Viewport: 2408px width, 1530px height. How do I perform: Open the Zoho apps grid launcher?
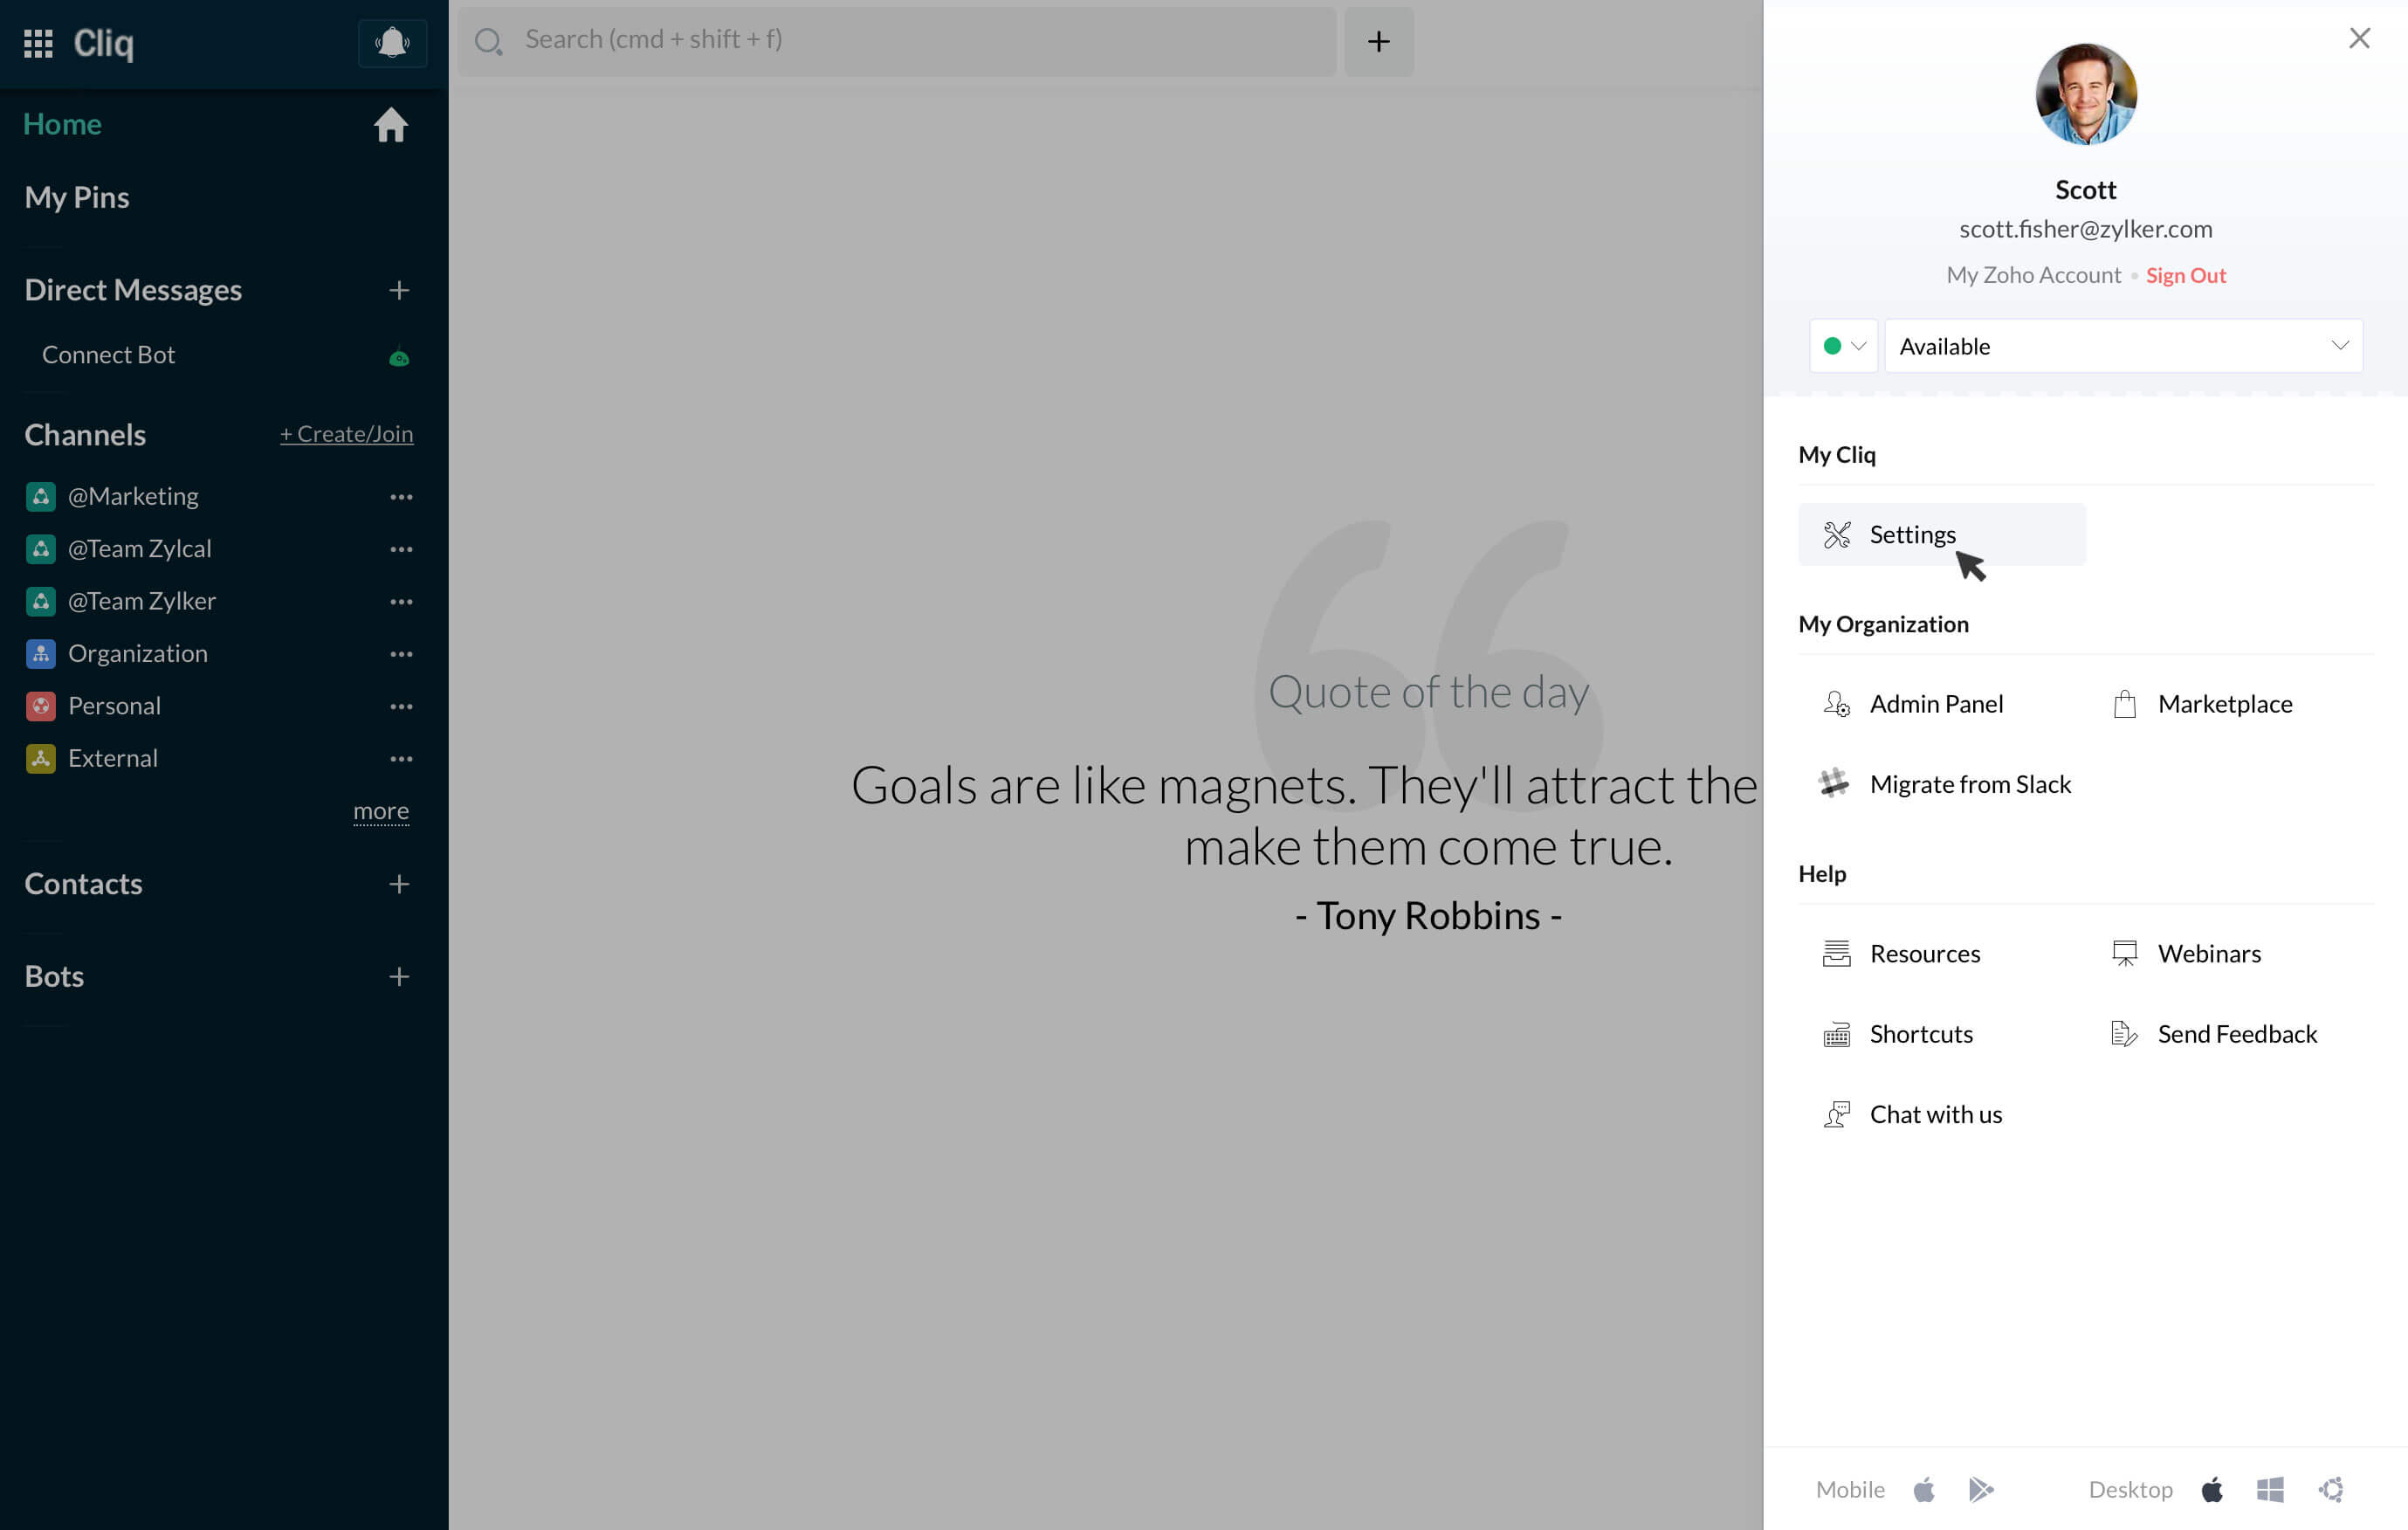pos(38,43)
